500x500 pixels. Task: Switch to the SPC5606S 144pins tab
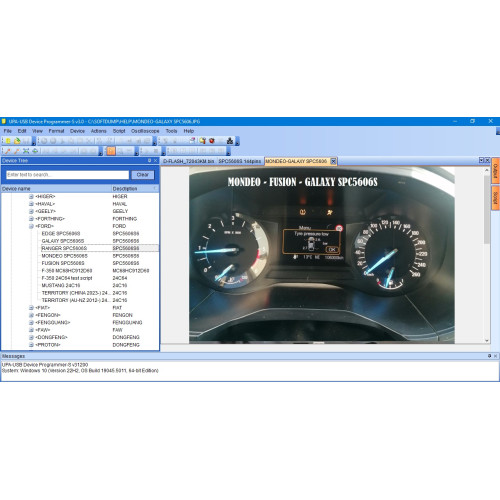coord(240,161)
